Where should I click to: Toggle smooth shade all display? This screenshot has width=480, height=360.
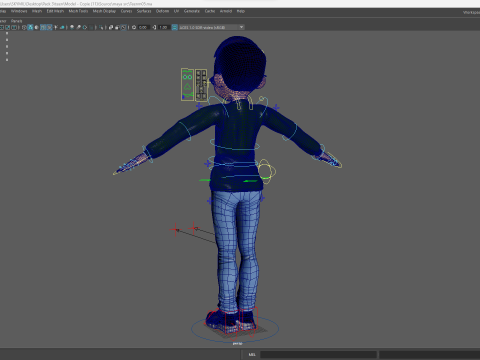click(30, 27)
